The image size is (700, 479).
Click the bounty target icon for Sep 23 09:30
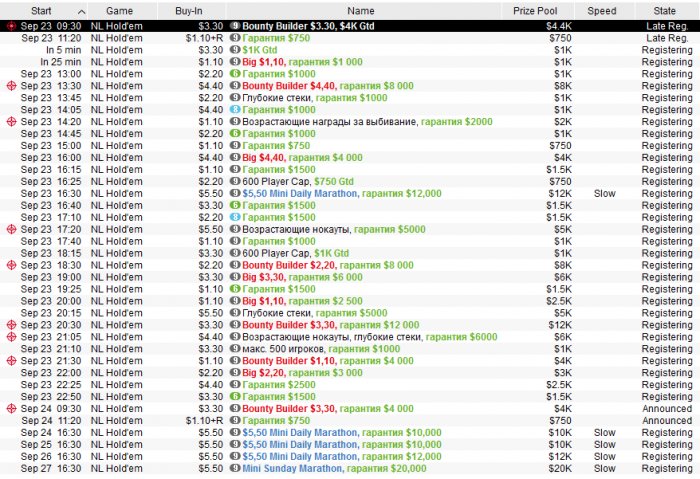12,26
